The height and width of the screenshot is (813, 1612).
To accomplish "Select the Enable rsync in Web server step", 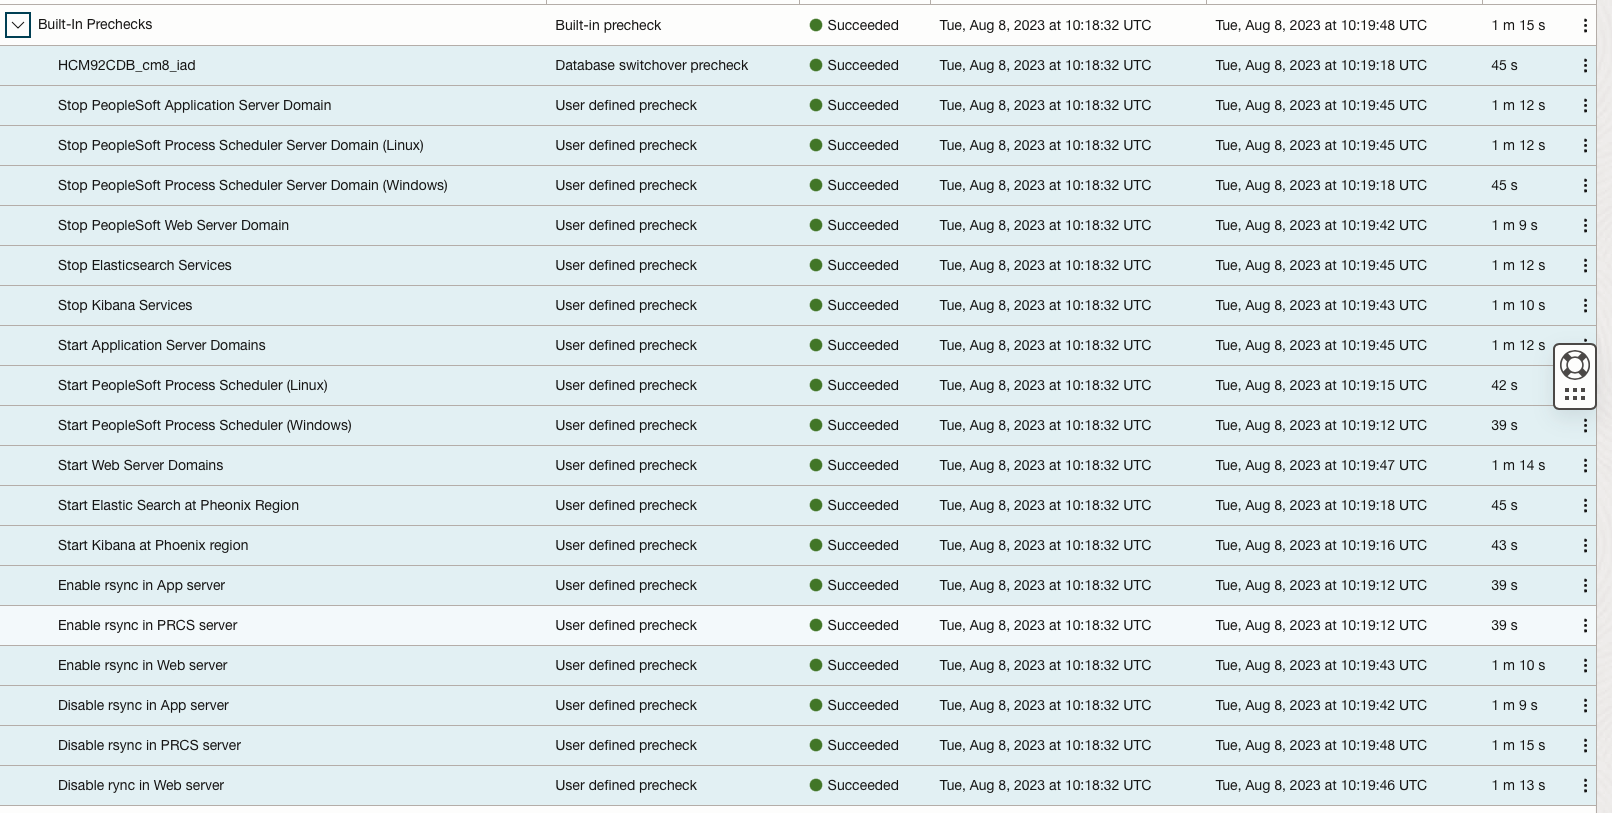I will [x=143, y=665].
